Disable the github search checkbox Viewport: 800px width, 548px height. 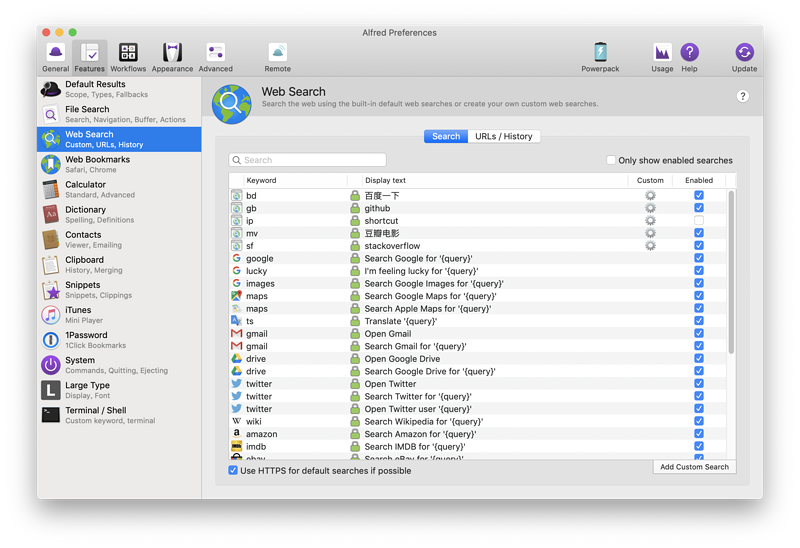pyautogui.click(x=699, y=208)
